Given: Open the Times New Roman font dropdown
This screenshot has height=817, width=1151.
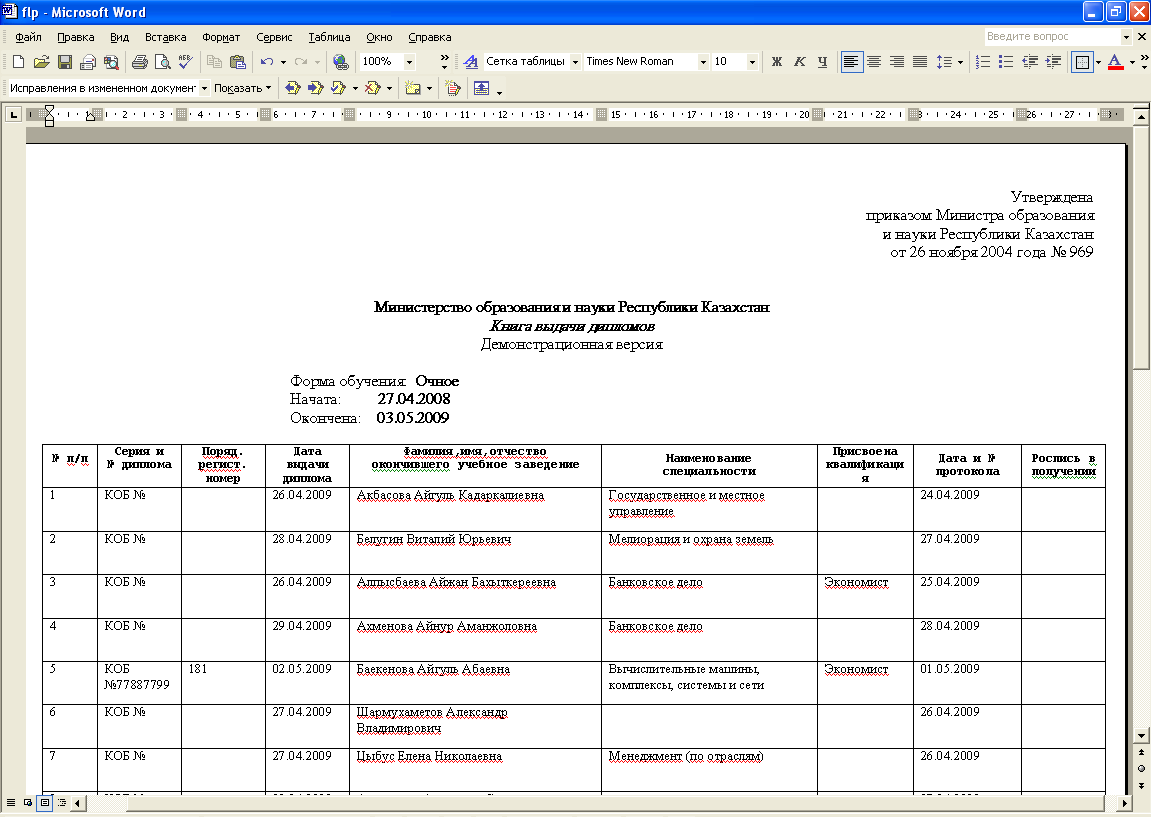Looking at the screenshot, I should click(702, 62).
